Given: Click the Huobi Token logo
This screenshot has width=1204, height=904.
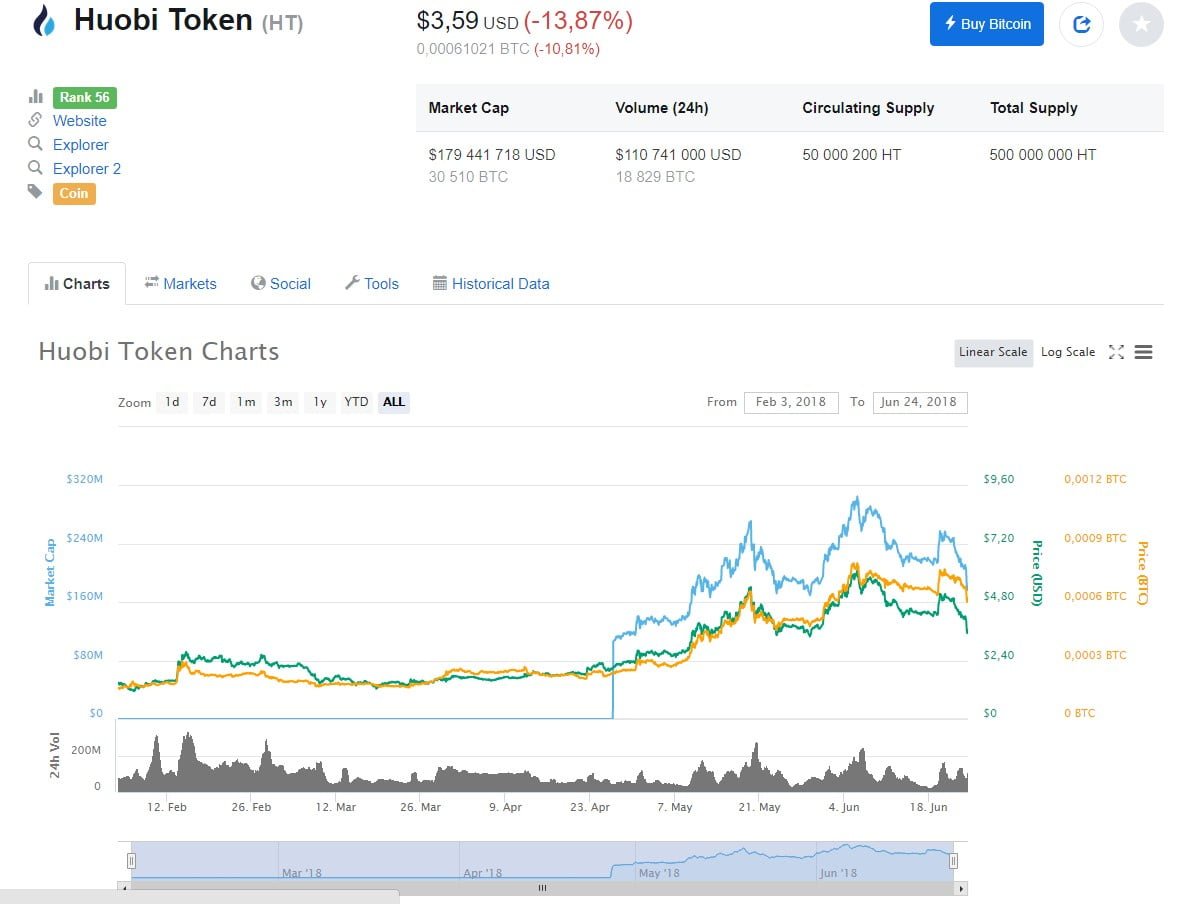Looking at the screenshot, I should (x=41, y=21).
